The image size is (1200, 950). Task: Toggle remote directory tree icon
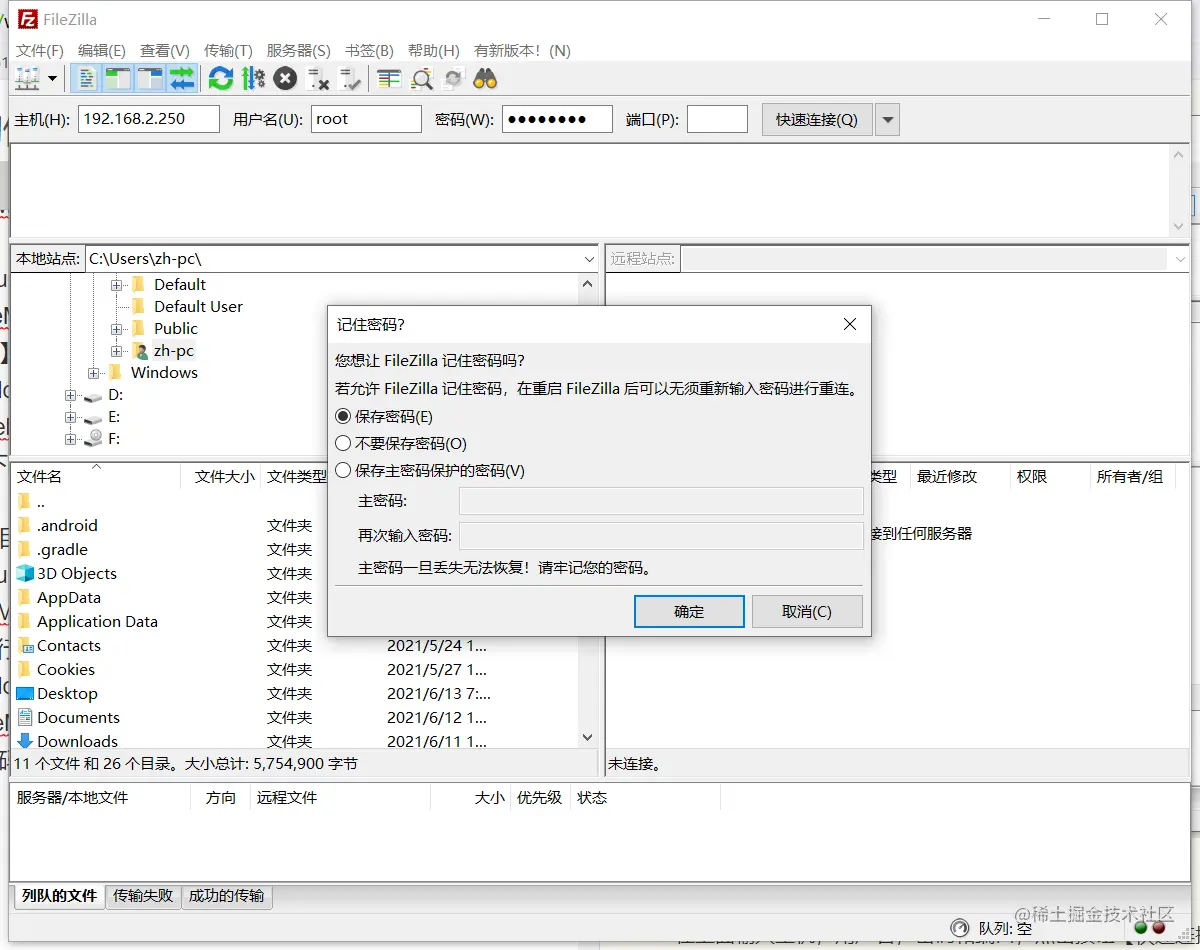tap(150, 78)
